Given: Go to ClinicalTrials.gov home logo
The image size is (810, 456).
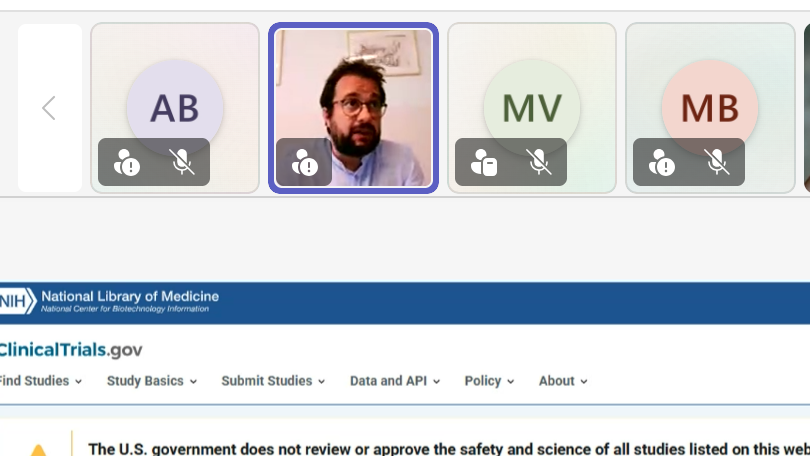Looking at the screenshot, I should [71, 350].
